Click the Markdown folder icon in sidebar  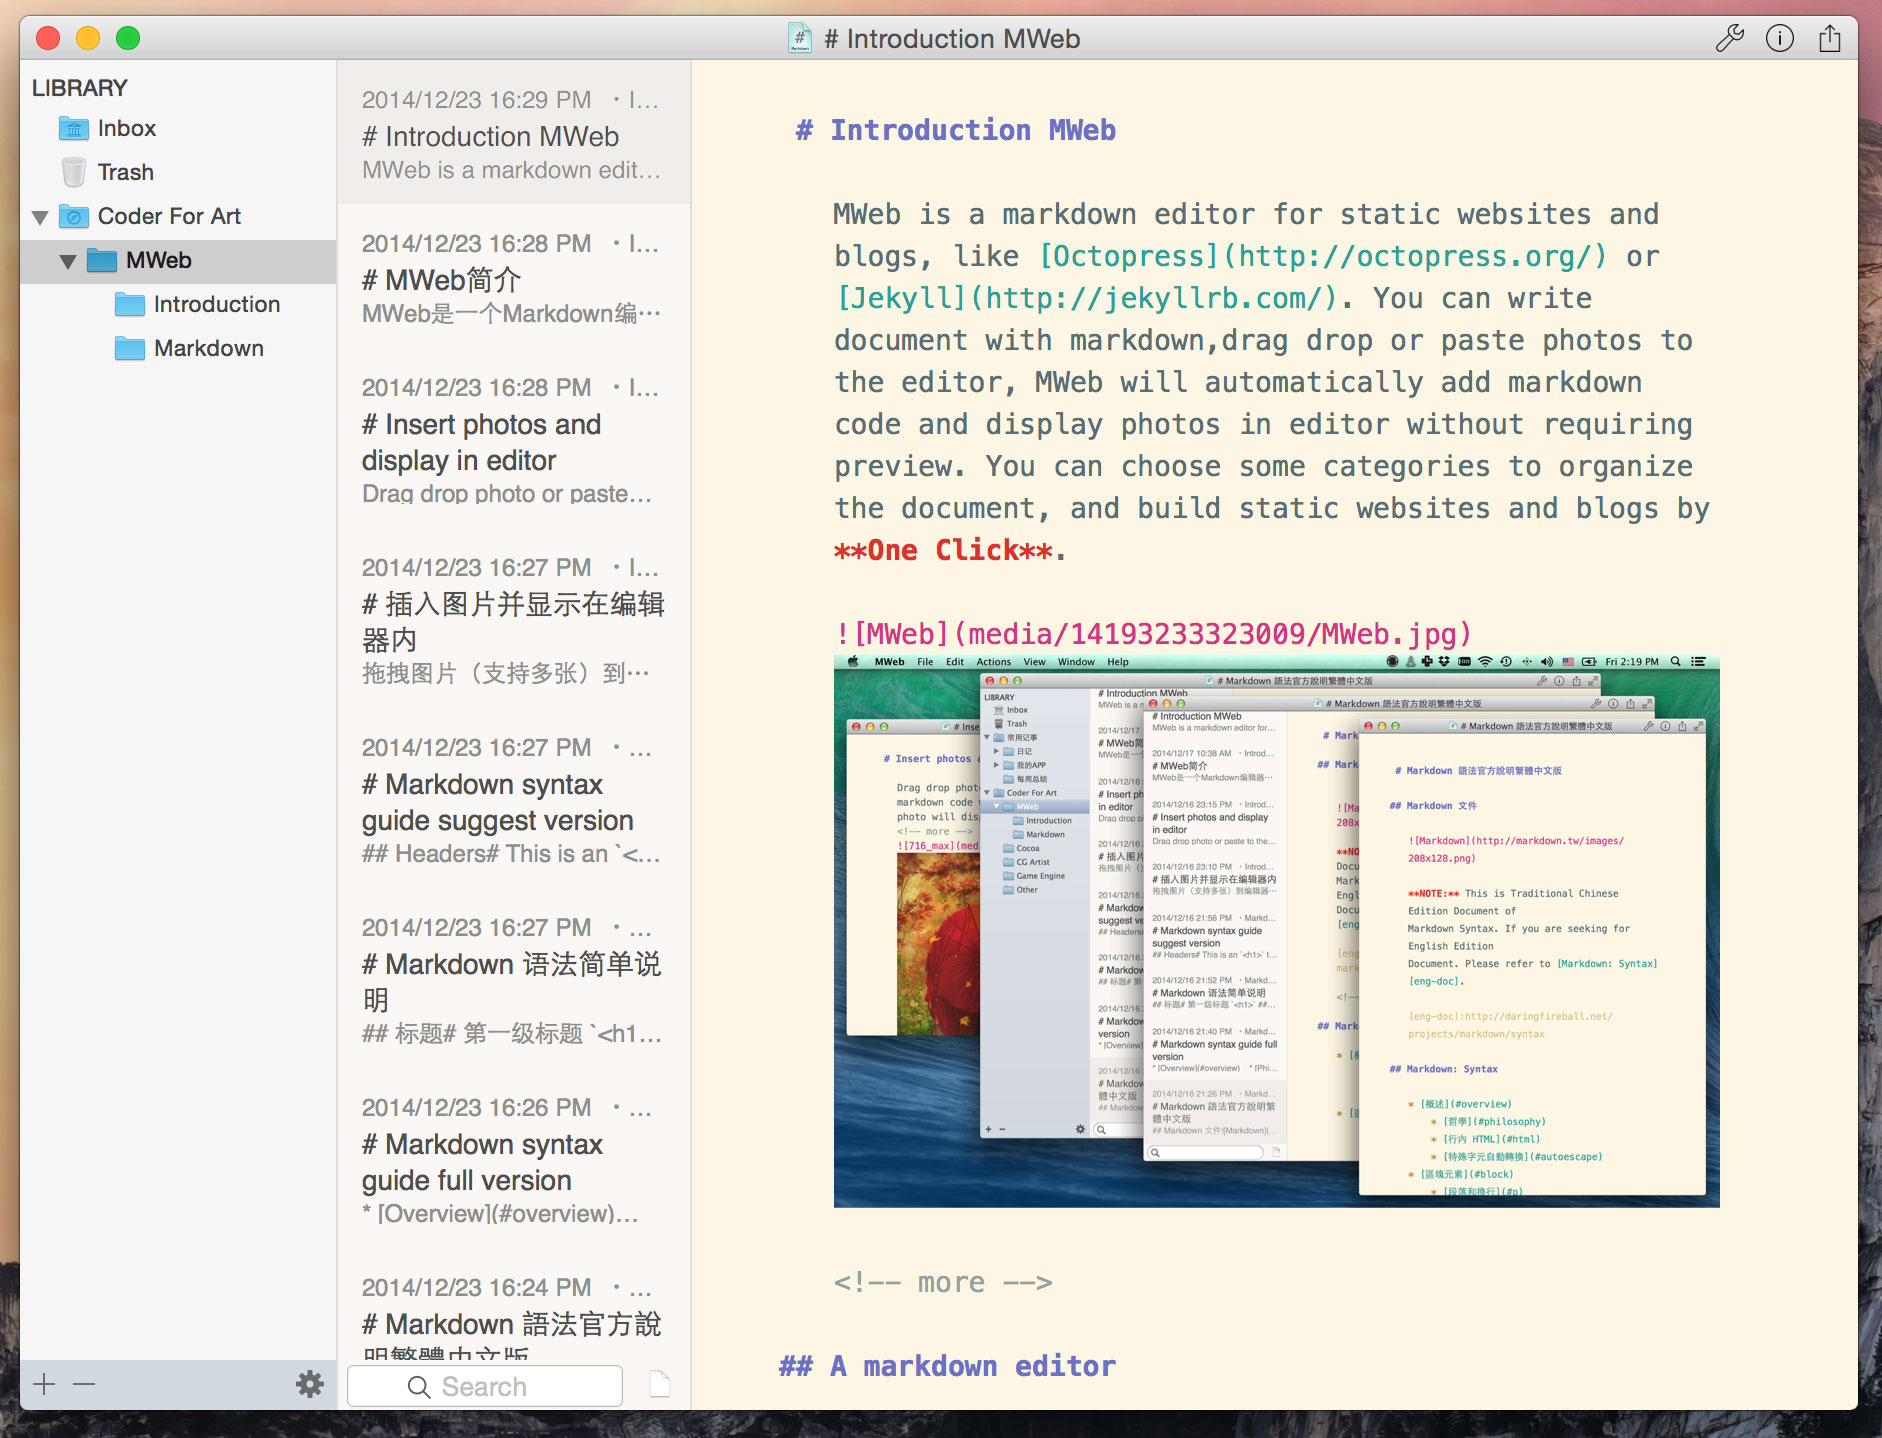[130, 348]
